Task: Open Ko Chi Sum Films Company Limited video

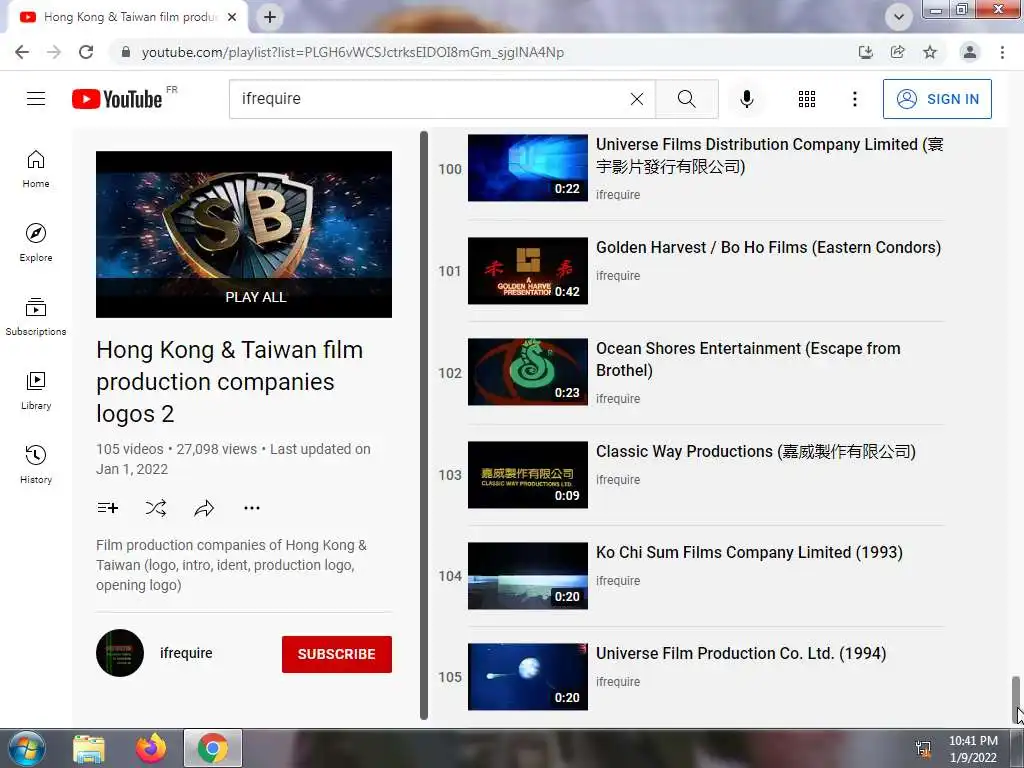Action: pos(749,552)
